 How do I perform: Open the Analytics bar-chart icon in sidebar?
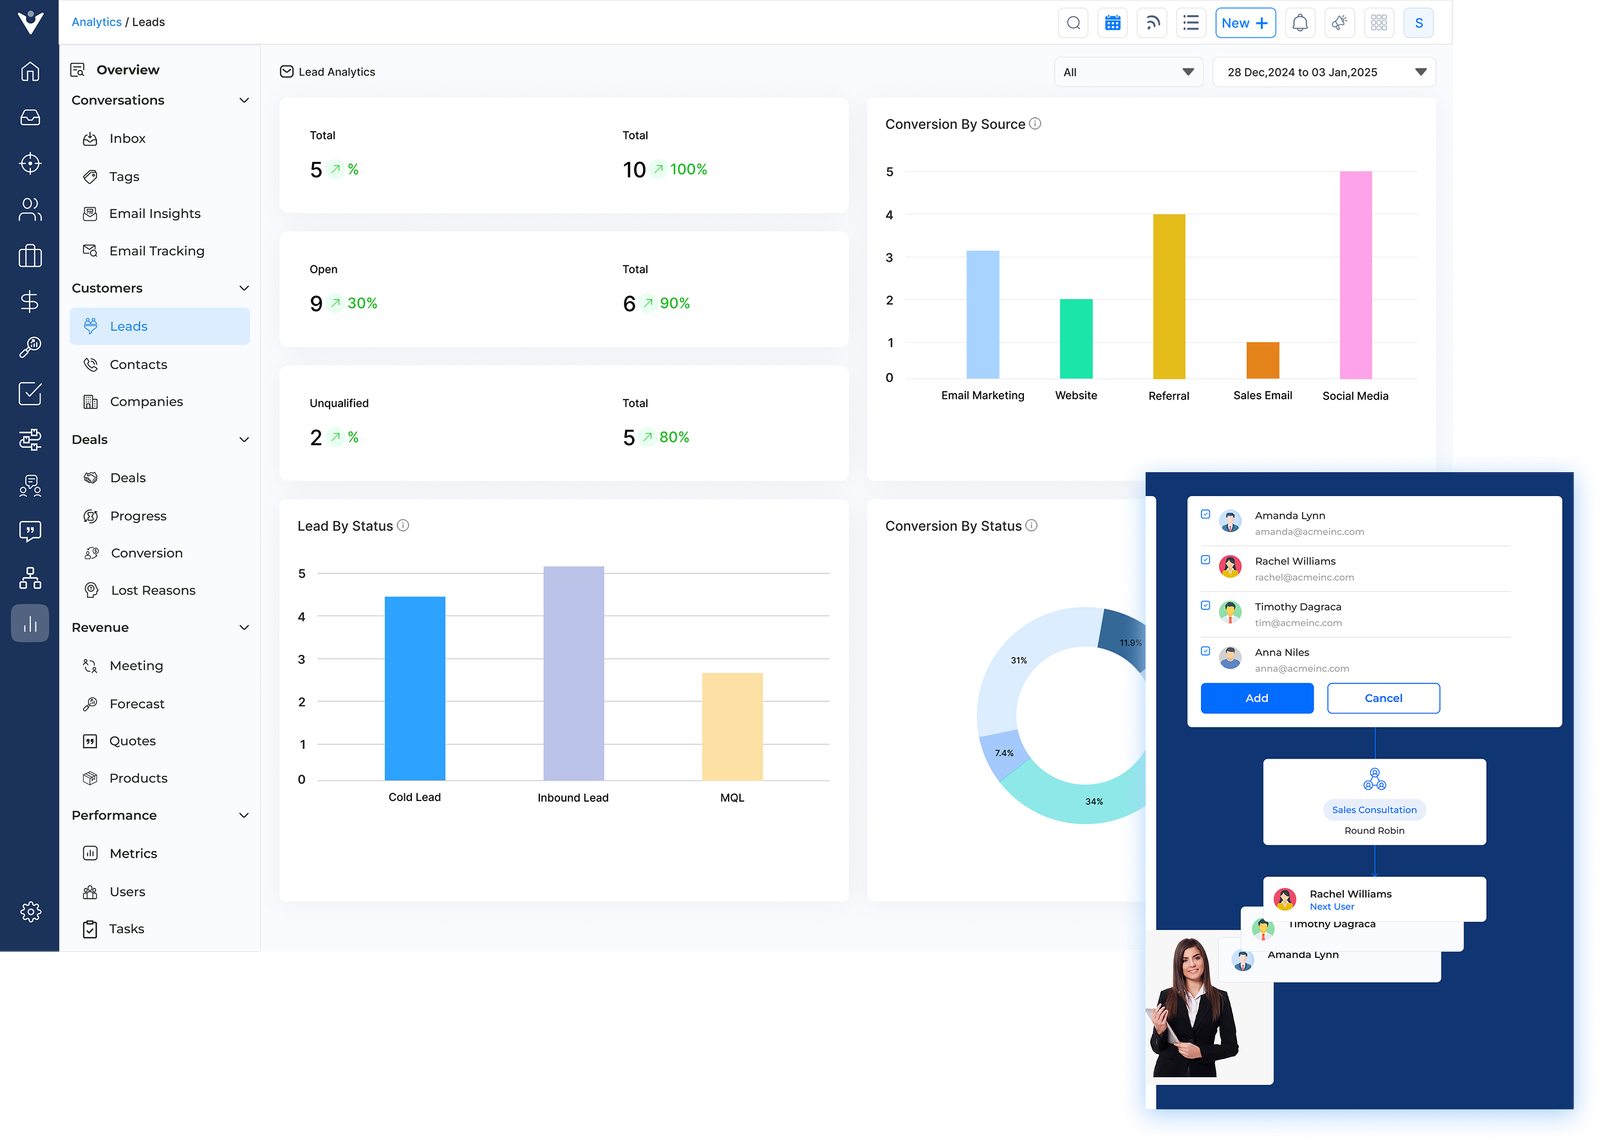point(30,623)
